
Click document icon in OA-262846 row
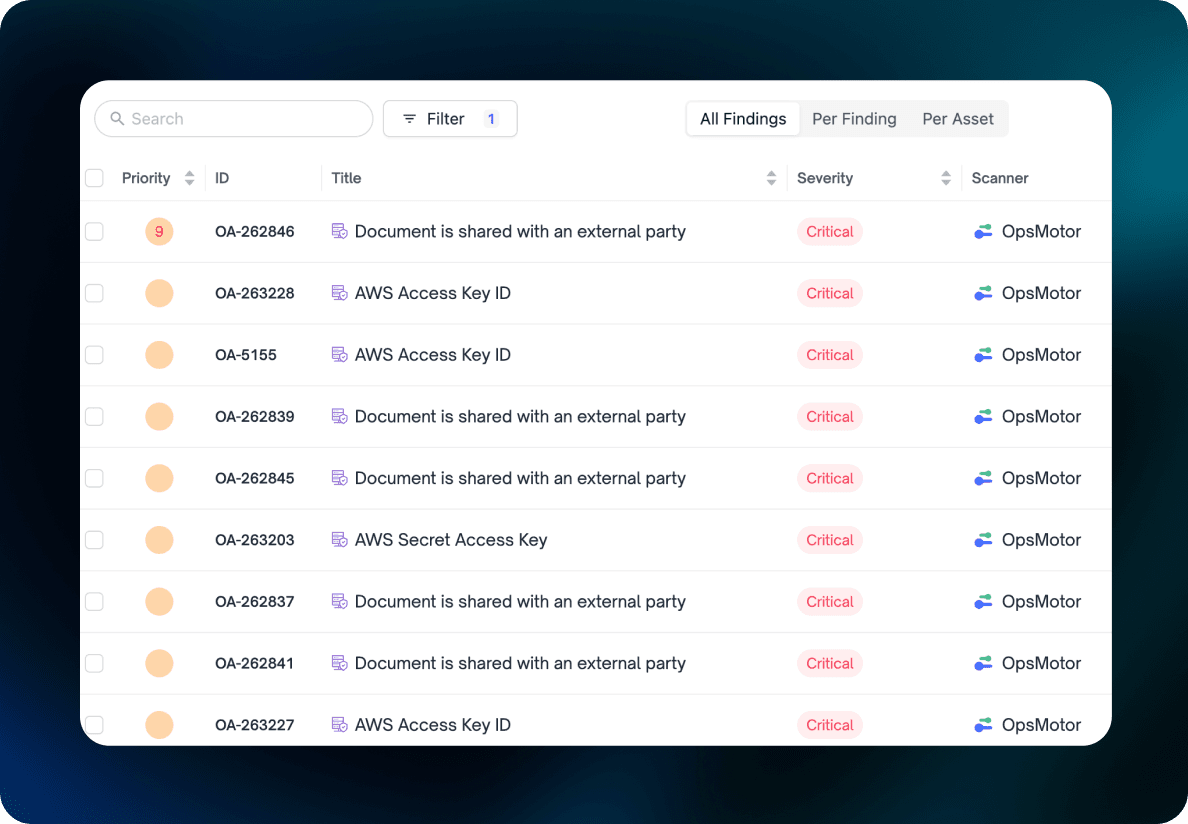click(339, 231)
